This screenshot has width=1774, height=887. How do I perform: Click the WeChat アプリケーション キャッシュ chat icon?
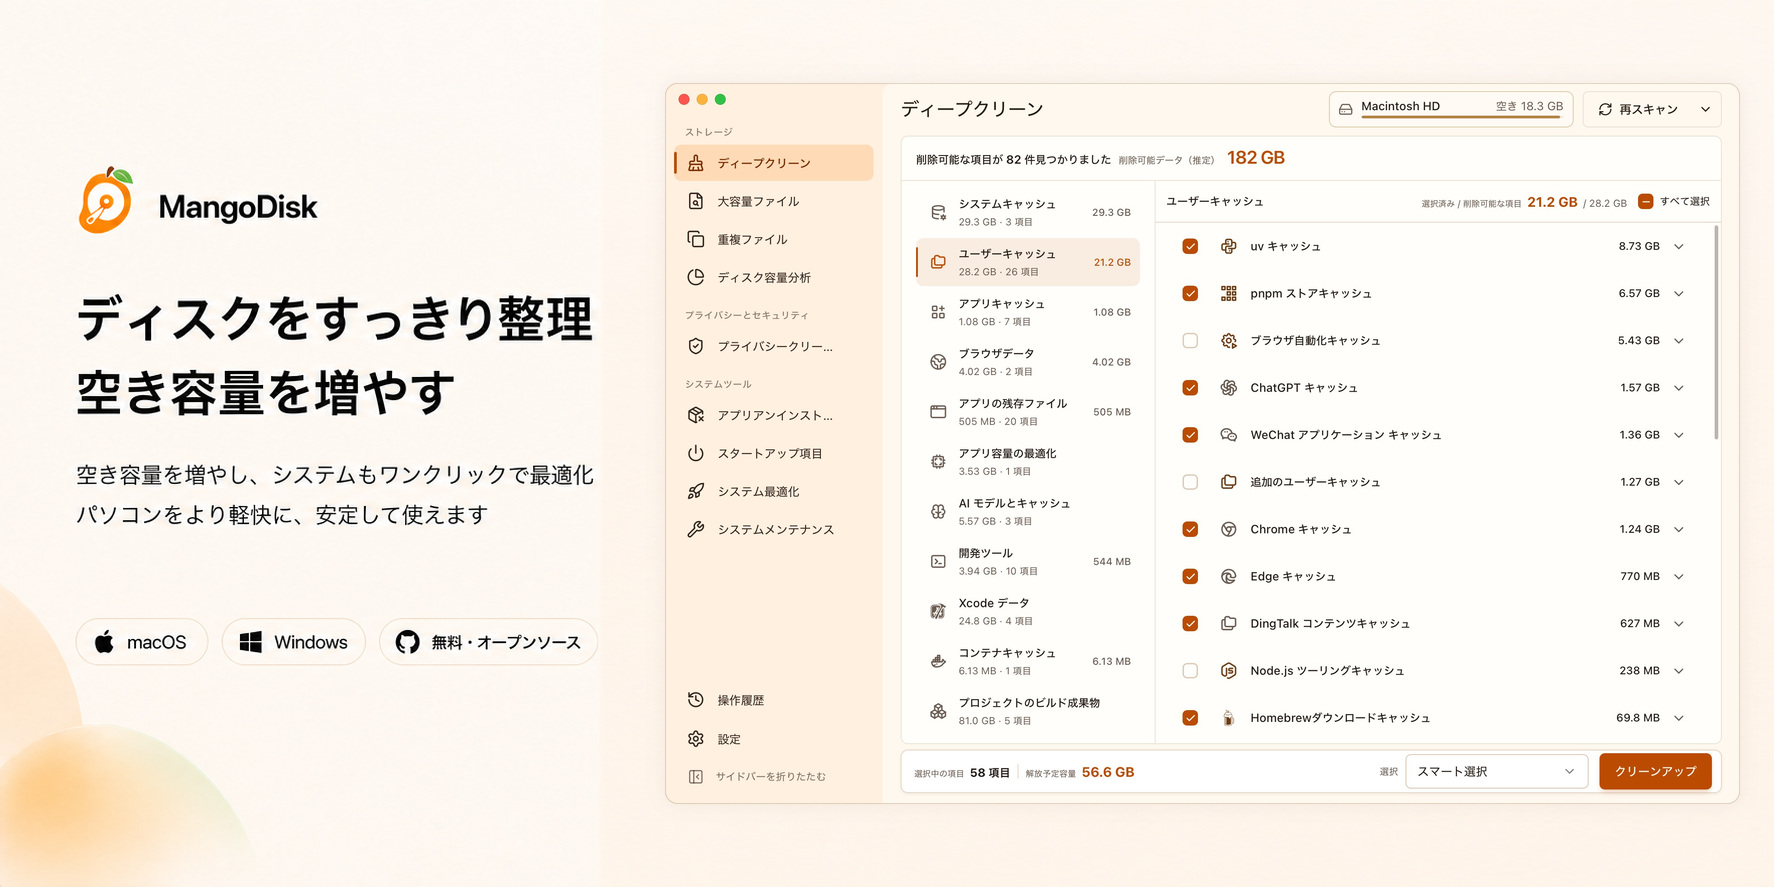(1228, 435)
